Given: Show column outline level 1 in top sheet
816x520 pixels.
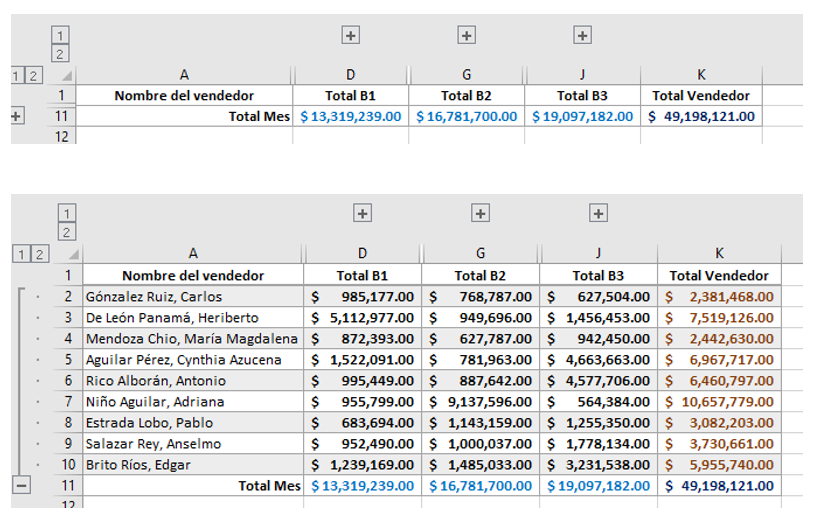Looking at the screenshot, I should (x=60, y=35).
